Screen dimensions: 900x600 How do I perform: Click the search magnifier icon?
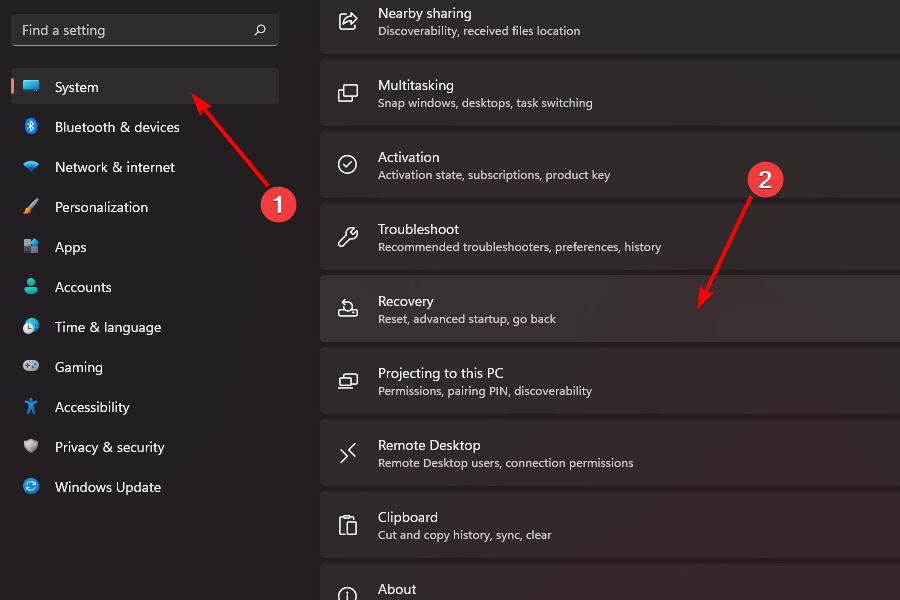coord(260,30)
